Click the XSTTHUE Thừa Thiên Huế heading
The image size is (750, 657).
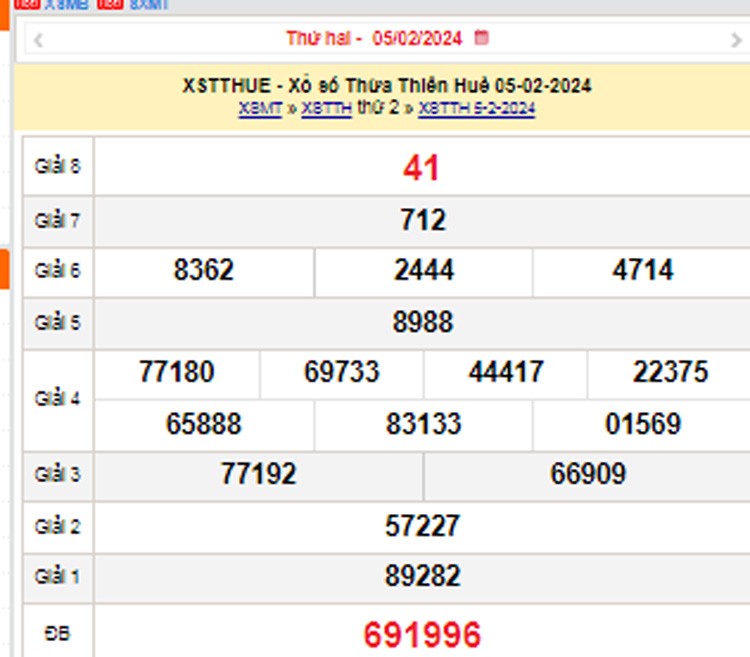click(x=386, y=86)
